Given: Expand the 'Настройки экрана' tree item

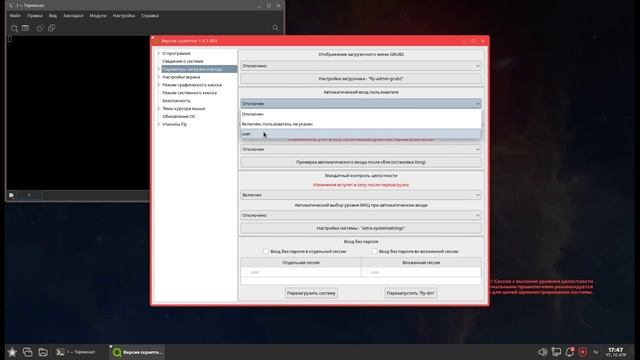Looking at the screenshot, I should [159, 77].
